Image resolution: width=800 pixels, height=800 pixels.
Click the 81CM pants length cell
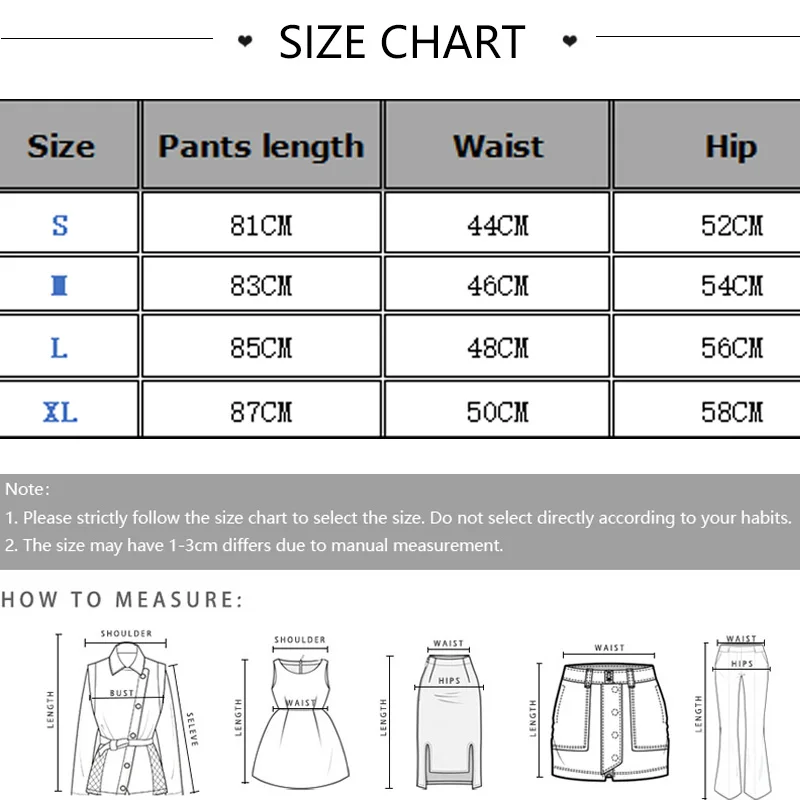coord(261,225)
